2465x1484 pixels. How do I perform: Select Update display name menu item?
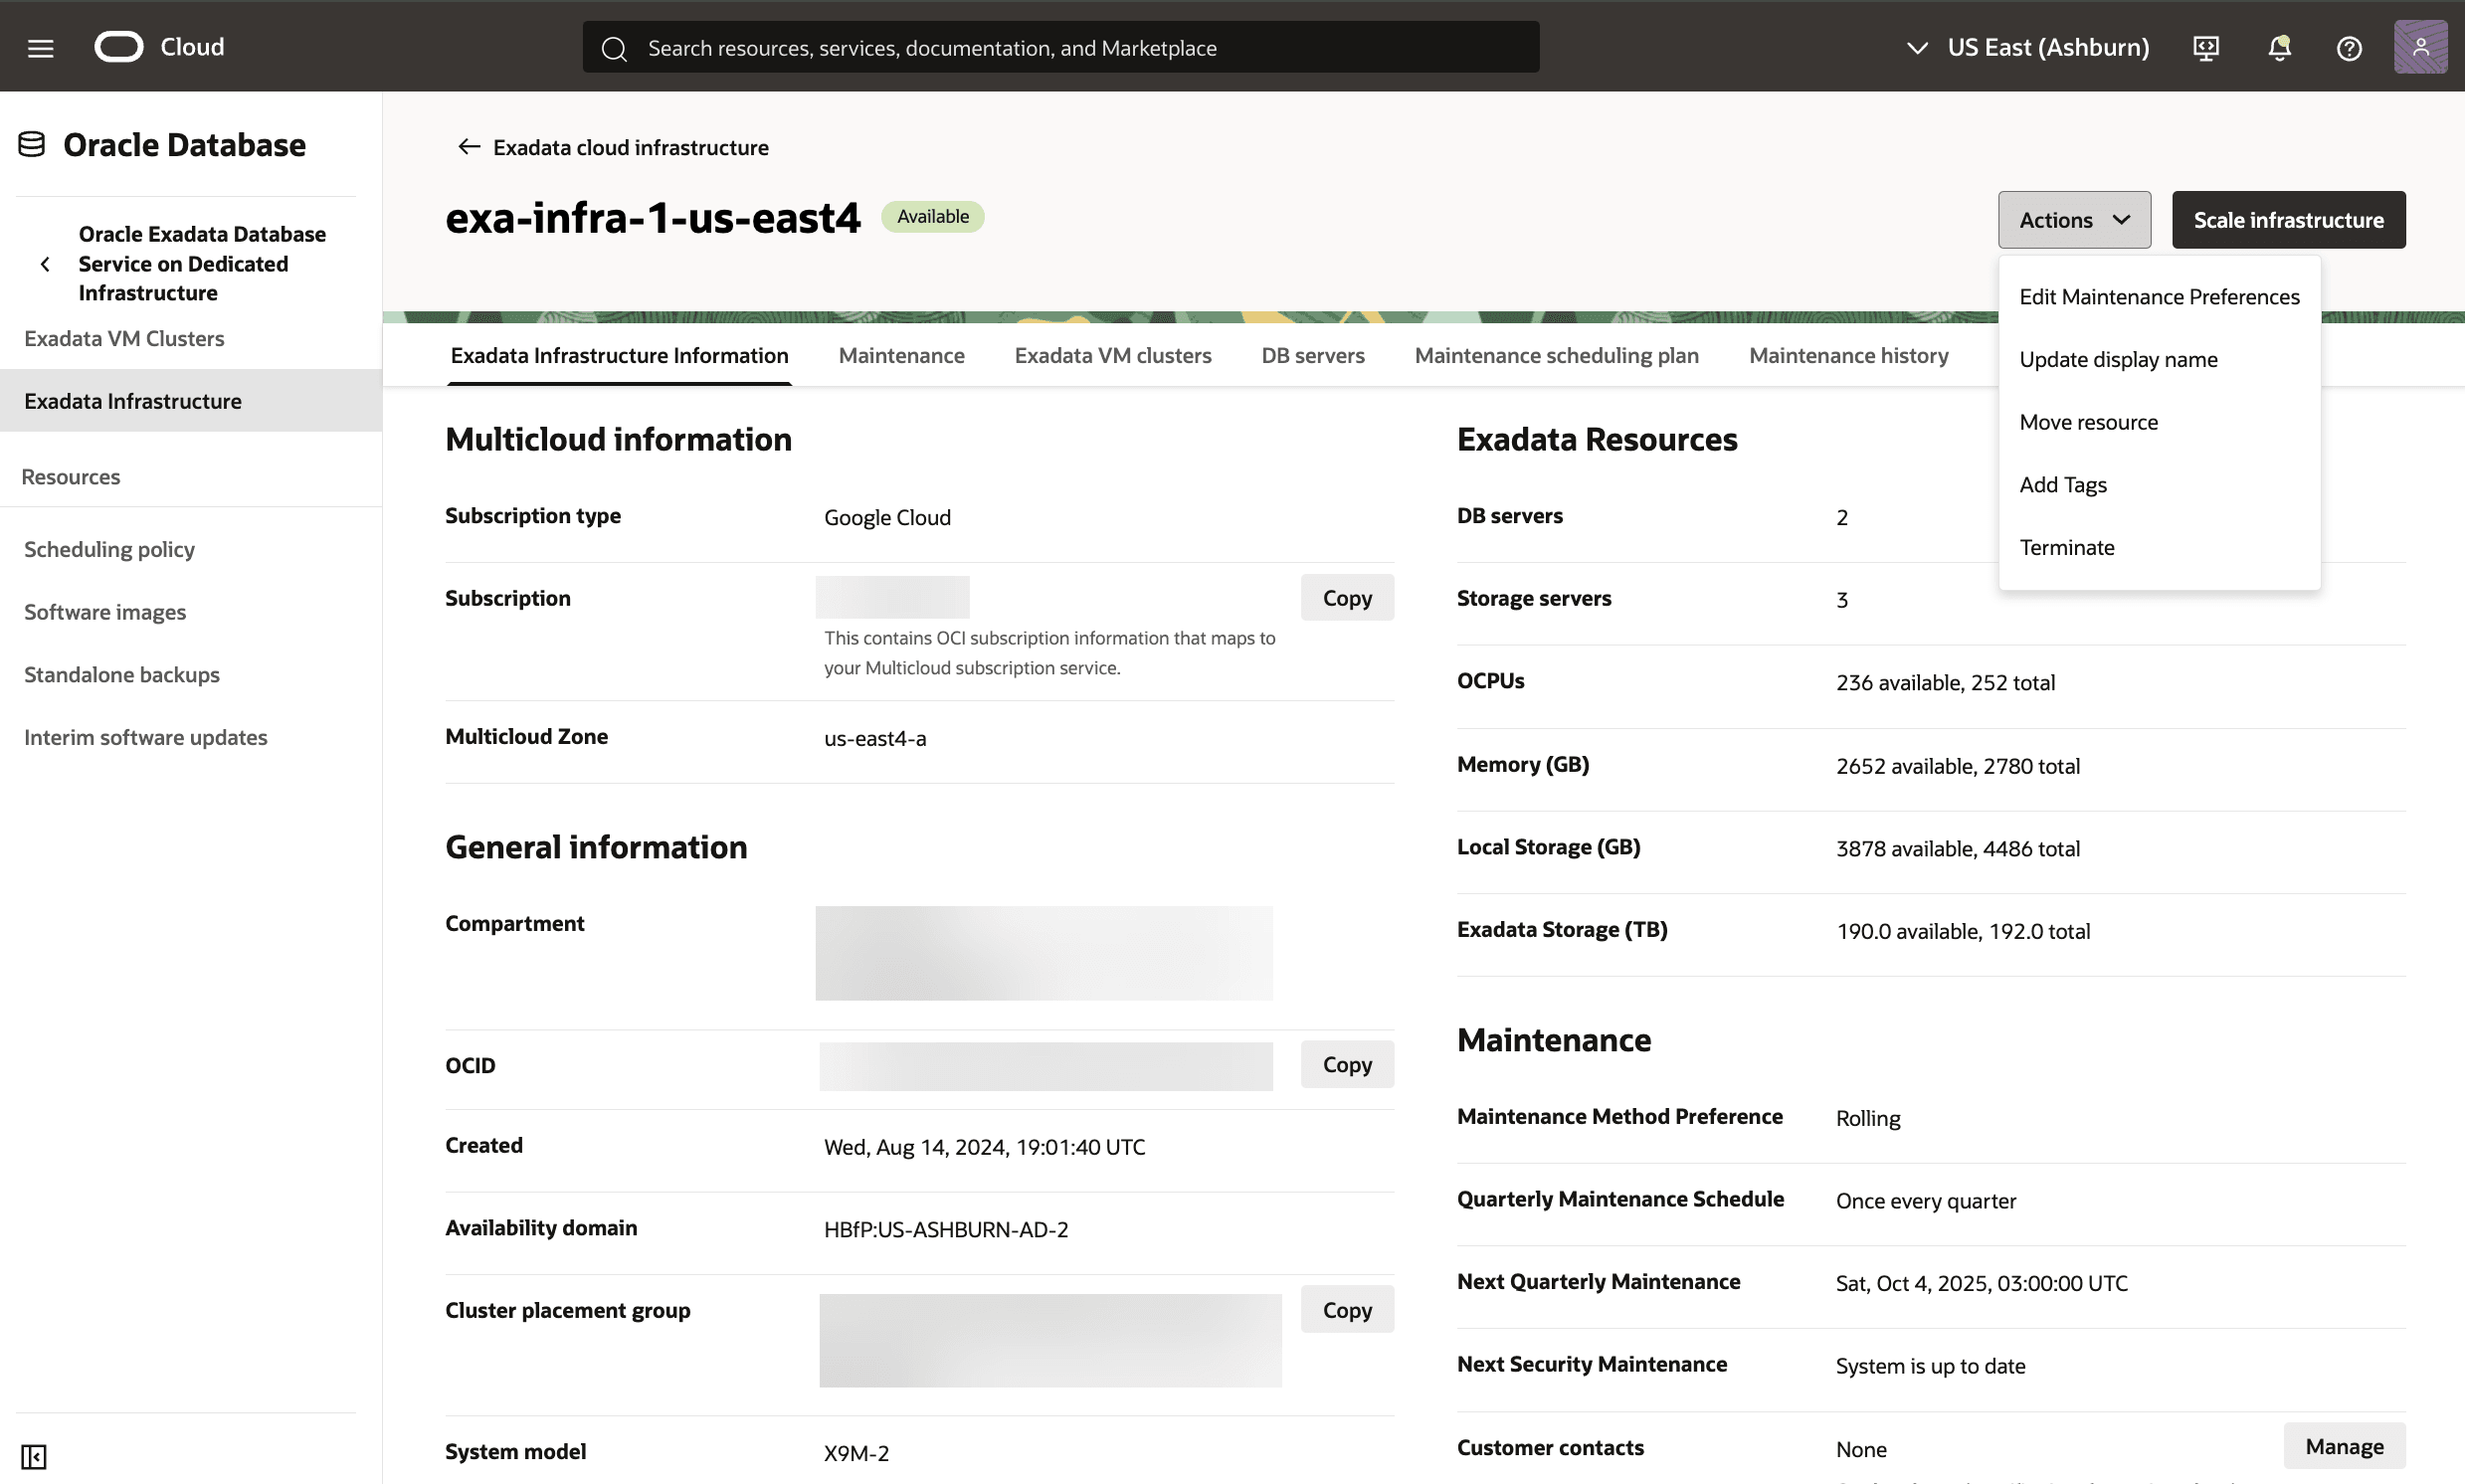click(2118, 359)
